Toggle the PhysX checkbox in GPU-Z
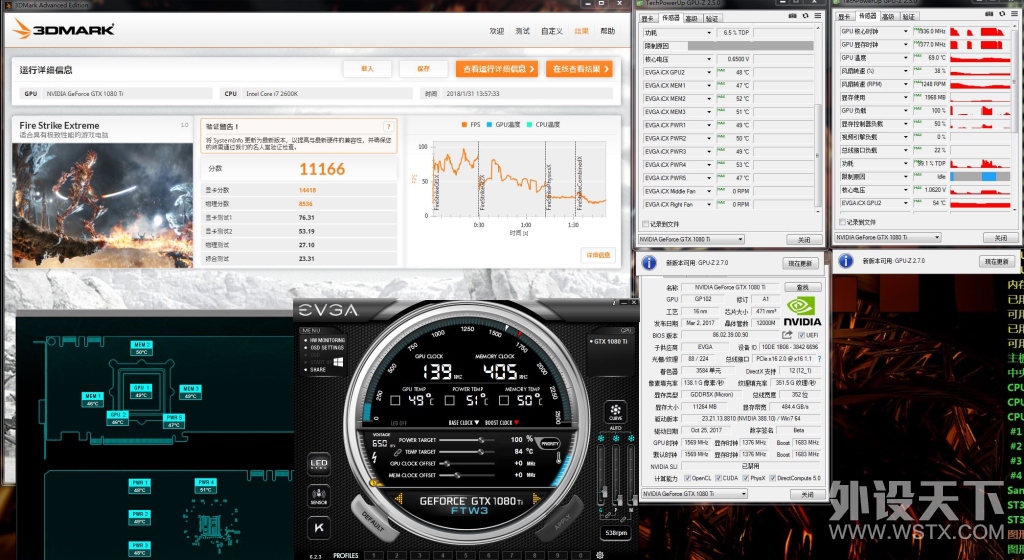Image resolution: width=1024 pixels, height=560 pixels. pos(745,478)
